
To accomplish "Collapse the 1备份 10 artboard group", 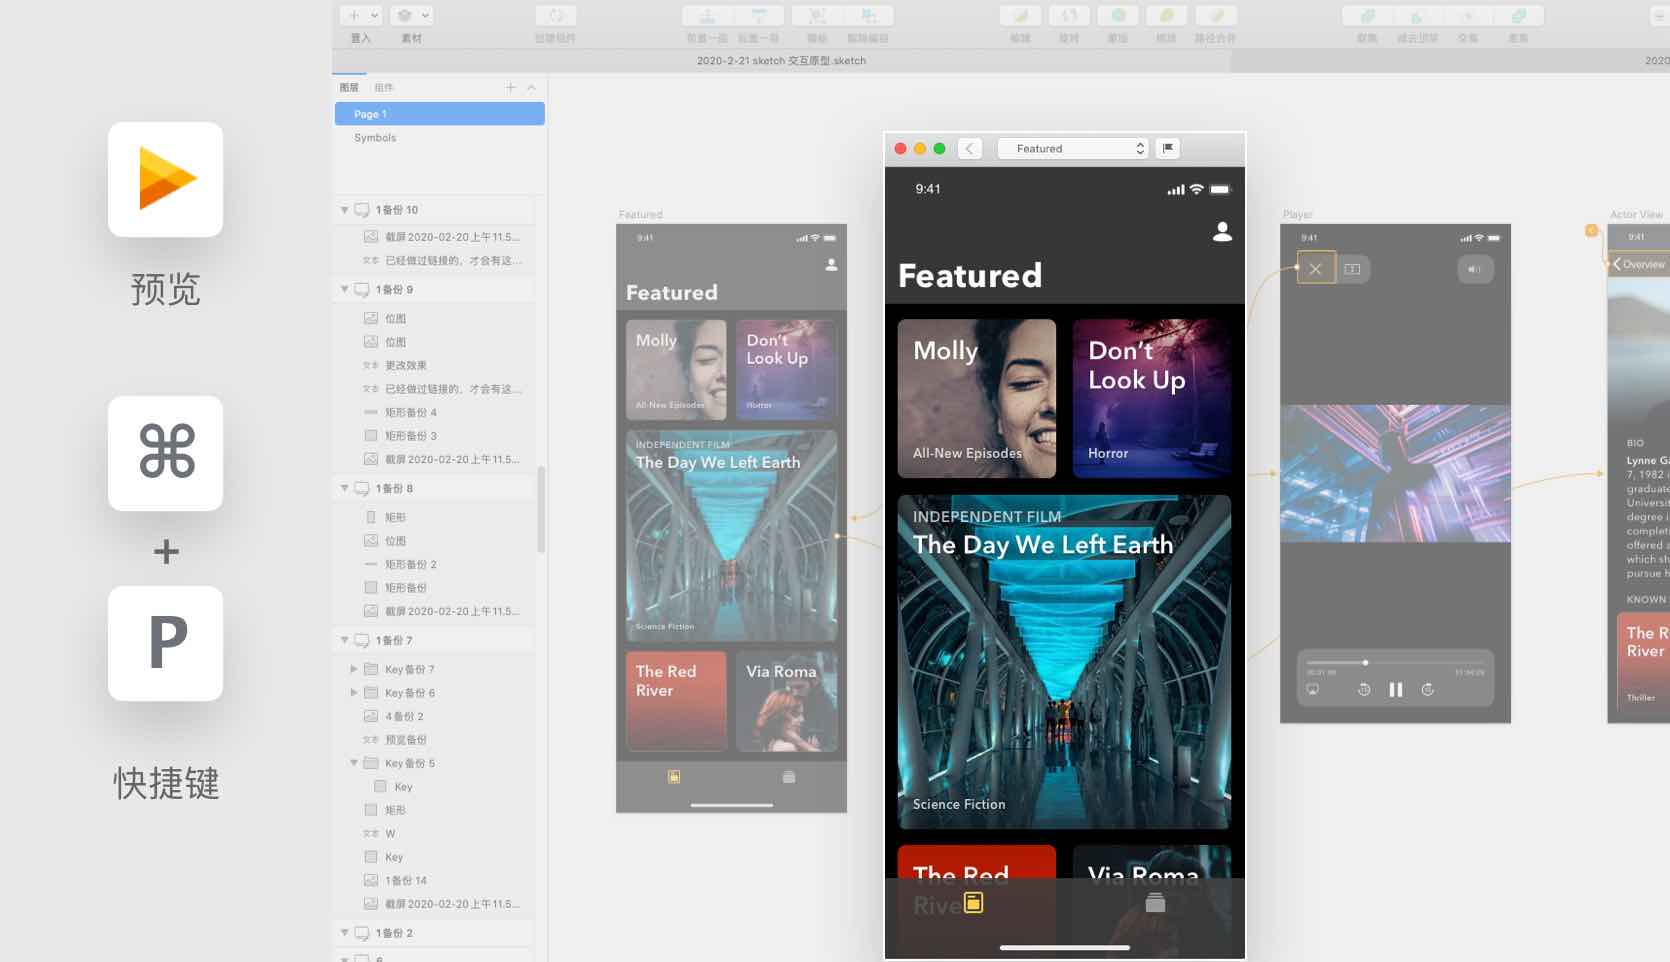I will point(345,210).
